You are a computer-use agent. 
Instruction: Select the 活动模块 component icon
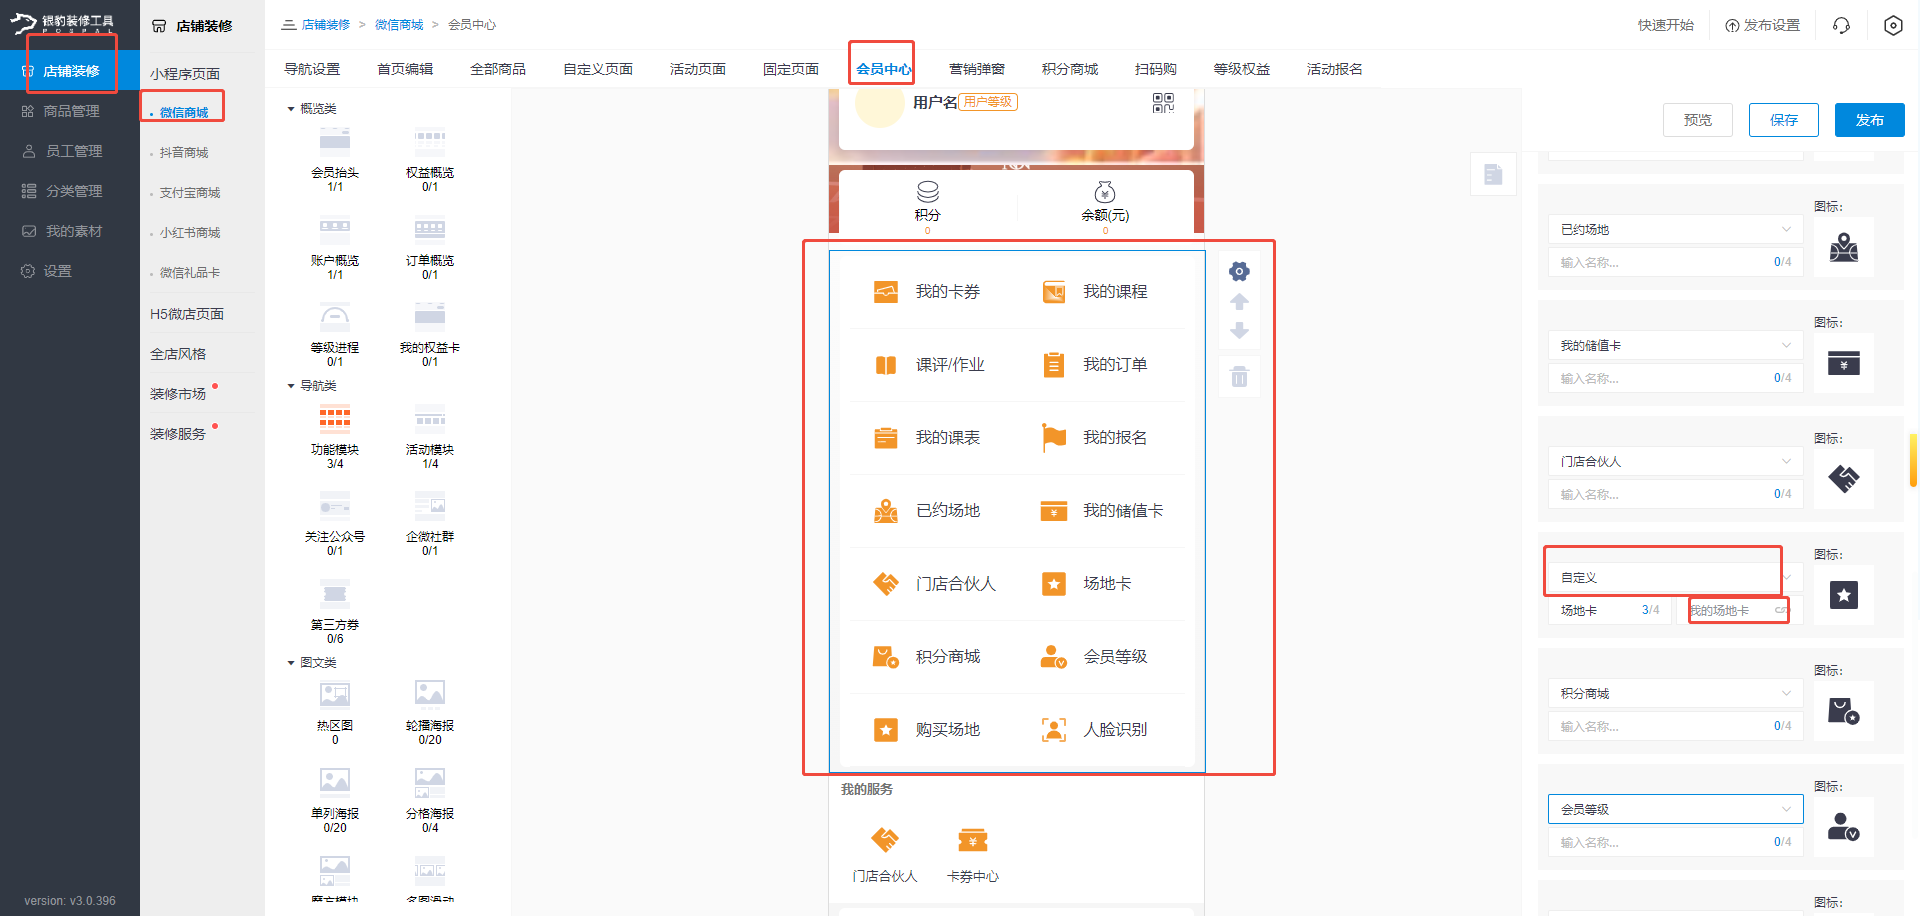tap(429, 417)
